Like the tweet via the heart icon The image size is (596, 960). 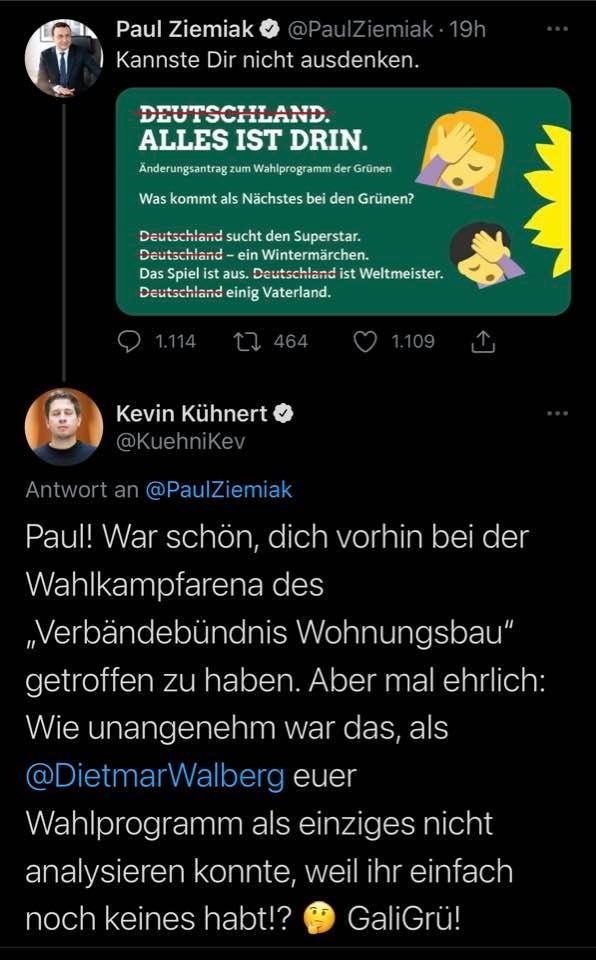366,342
